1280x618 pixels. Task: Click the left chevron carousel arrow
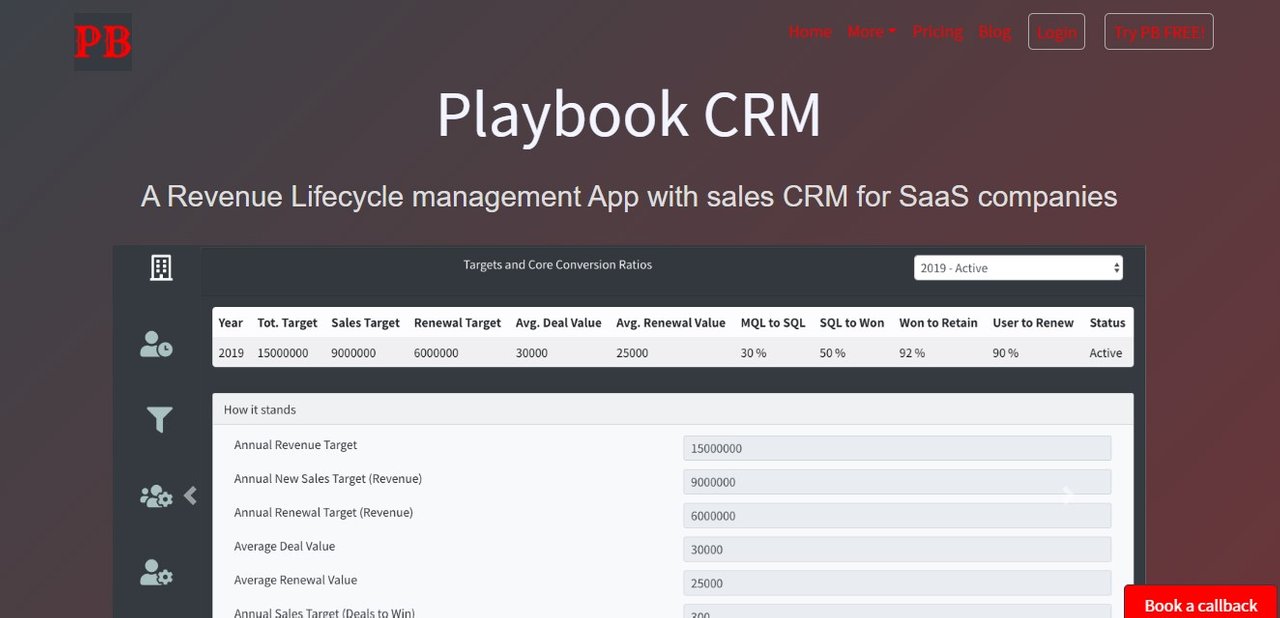tap(190, 495)
